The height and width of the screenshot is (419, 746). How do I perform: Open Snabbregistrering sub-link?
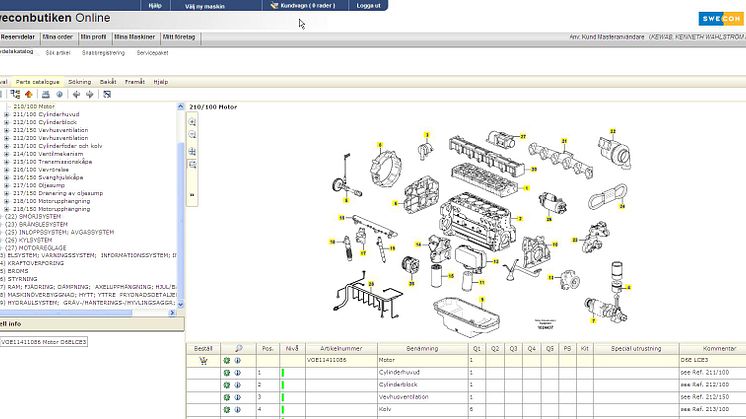(103, 53)
